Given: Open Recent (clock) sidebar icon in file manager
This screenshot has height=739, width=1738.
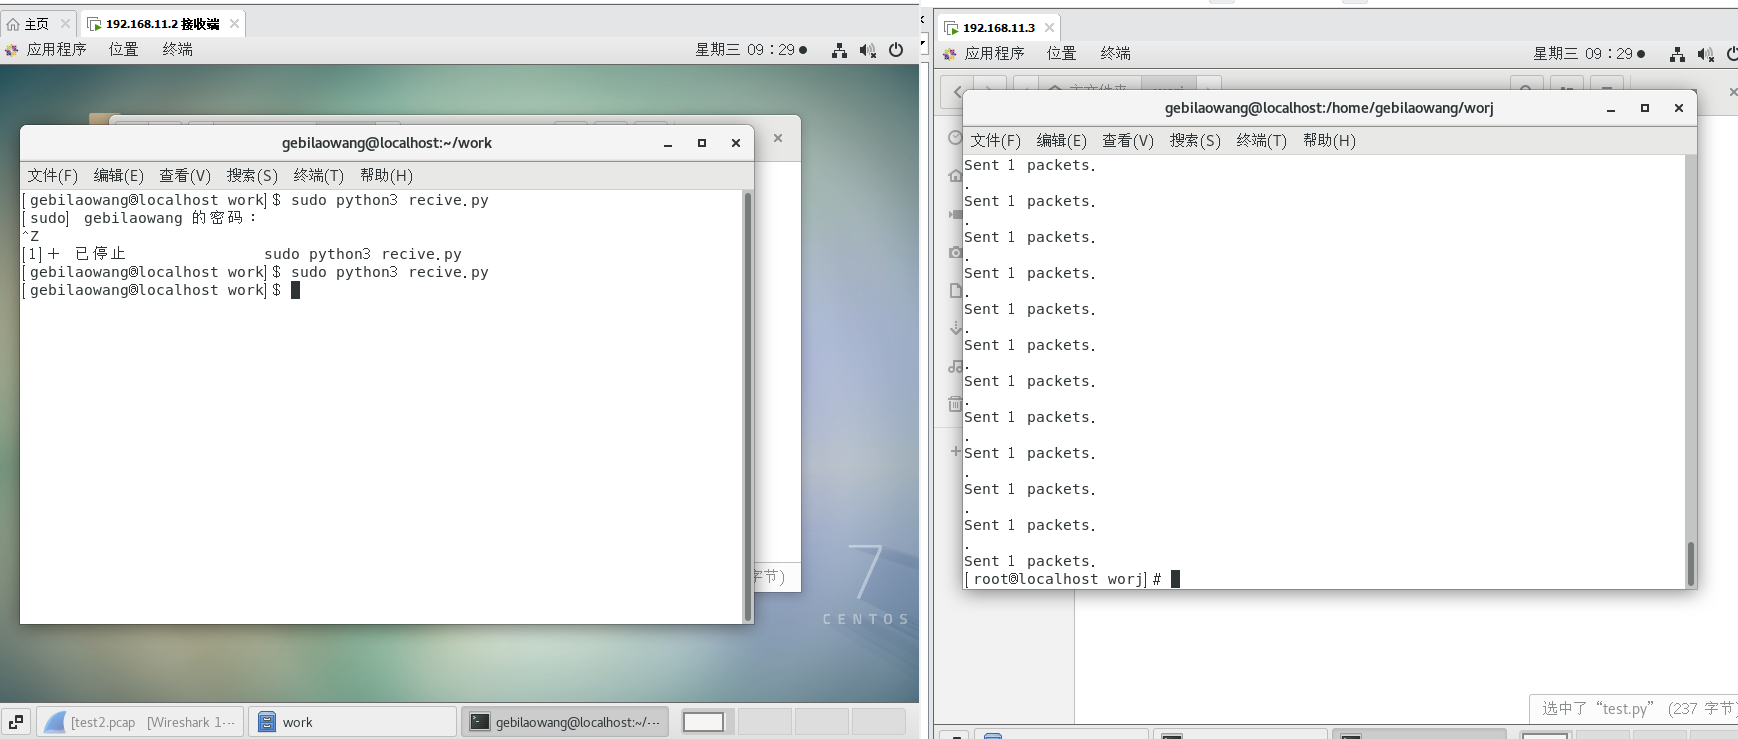Looking at the screenshot, I should 955,138.
